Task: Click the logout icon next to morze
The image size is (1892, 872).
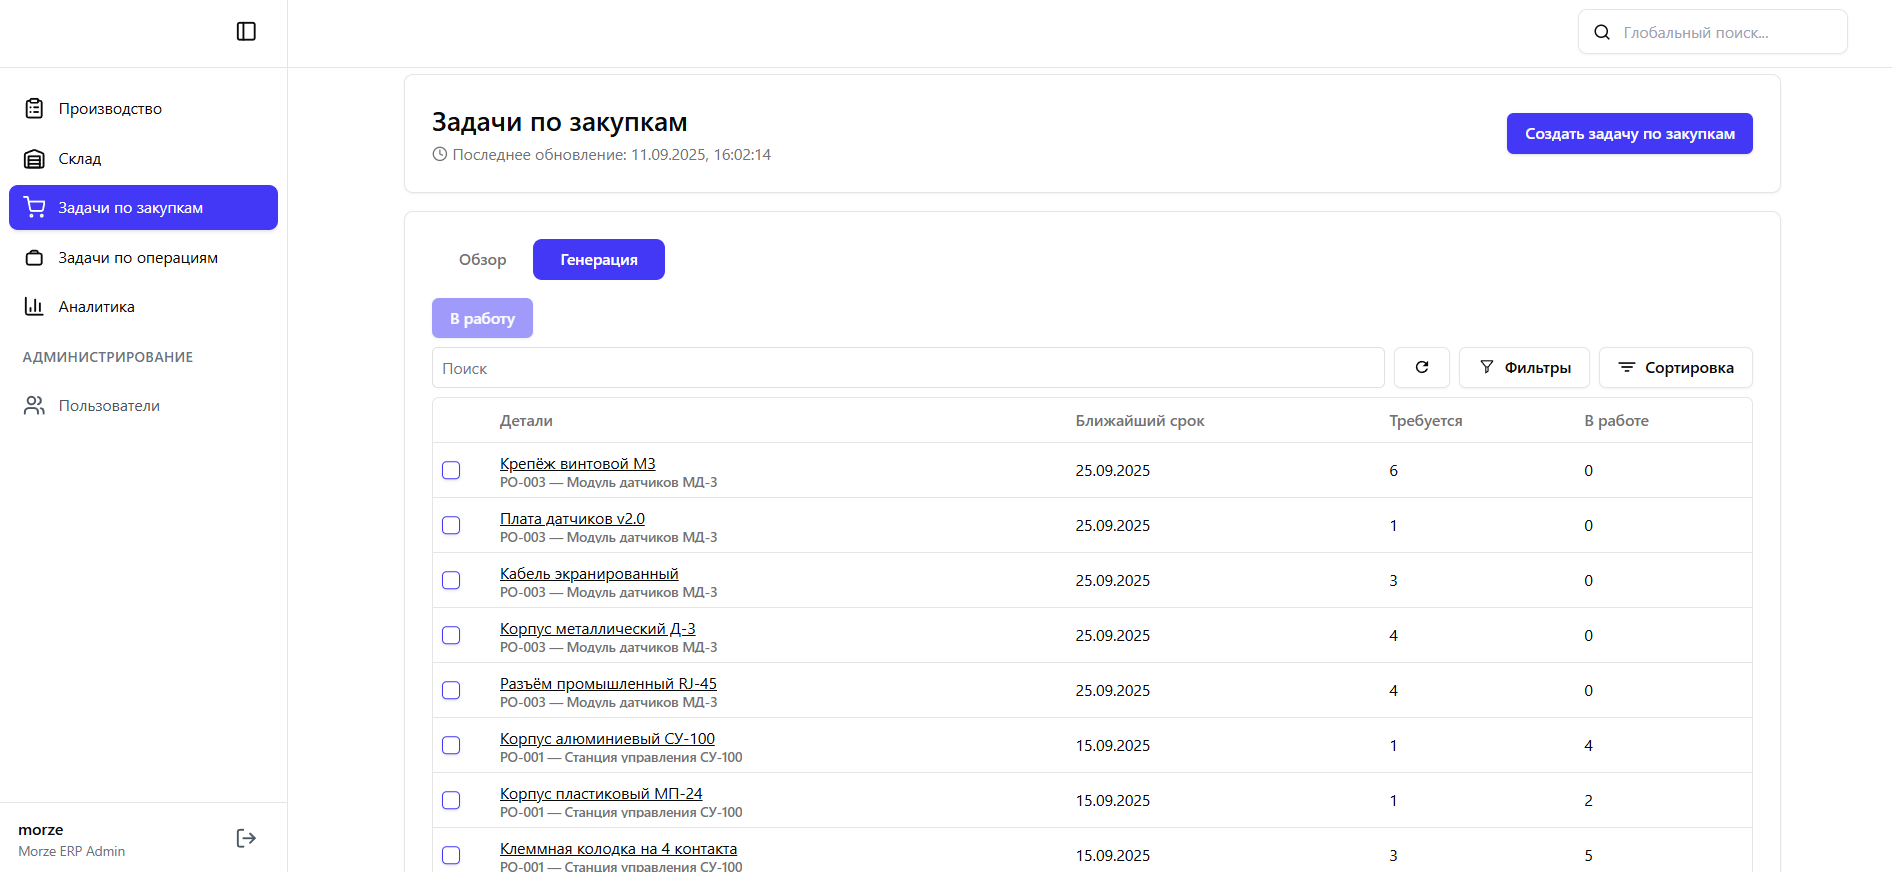Action: tap(246, 838)
